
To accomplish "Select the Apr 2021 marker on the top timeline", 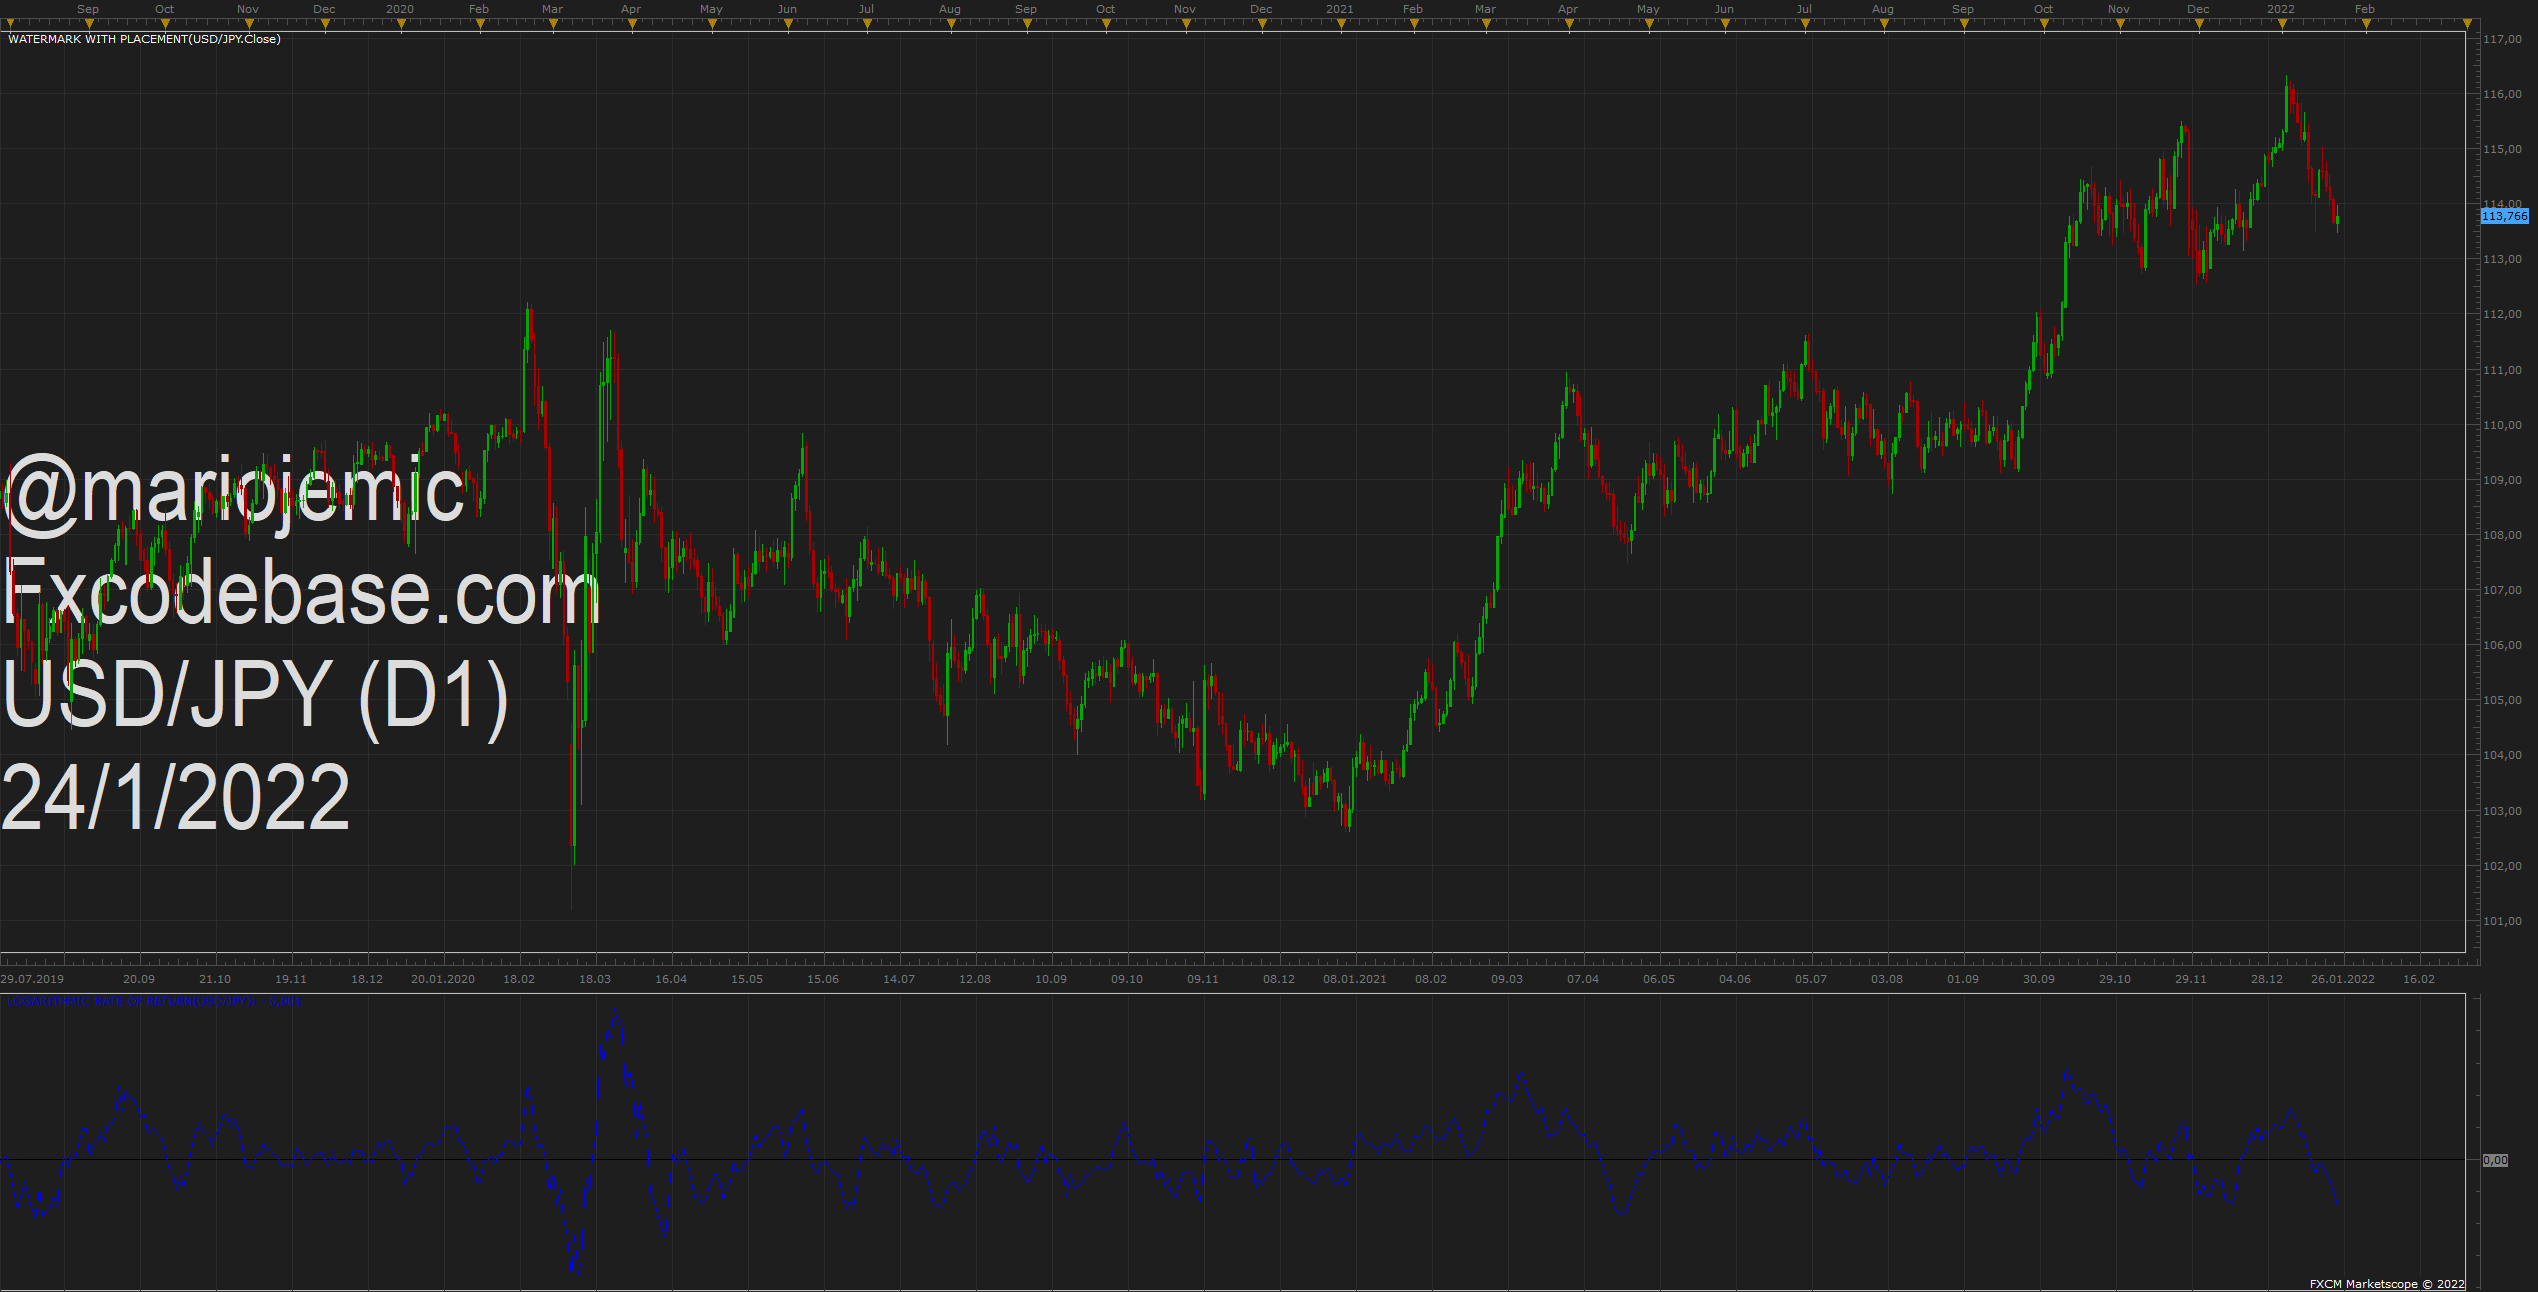I will (1569, 25).
